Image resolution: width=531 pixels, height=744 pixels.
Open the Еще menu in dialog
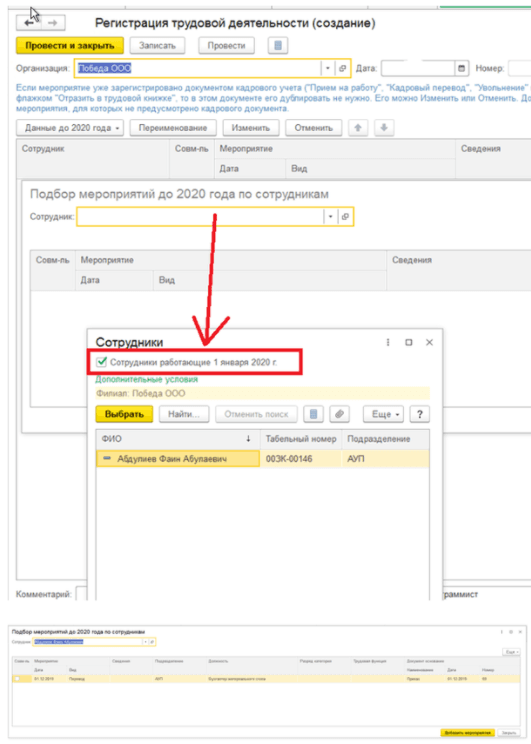click(383, 414)
